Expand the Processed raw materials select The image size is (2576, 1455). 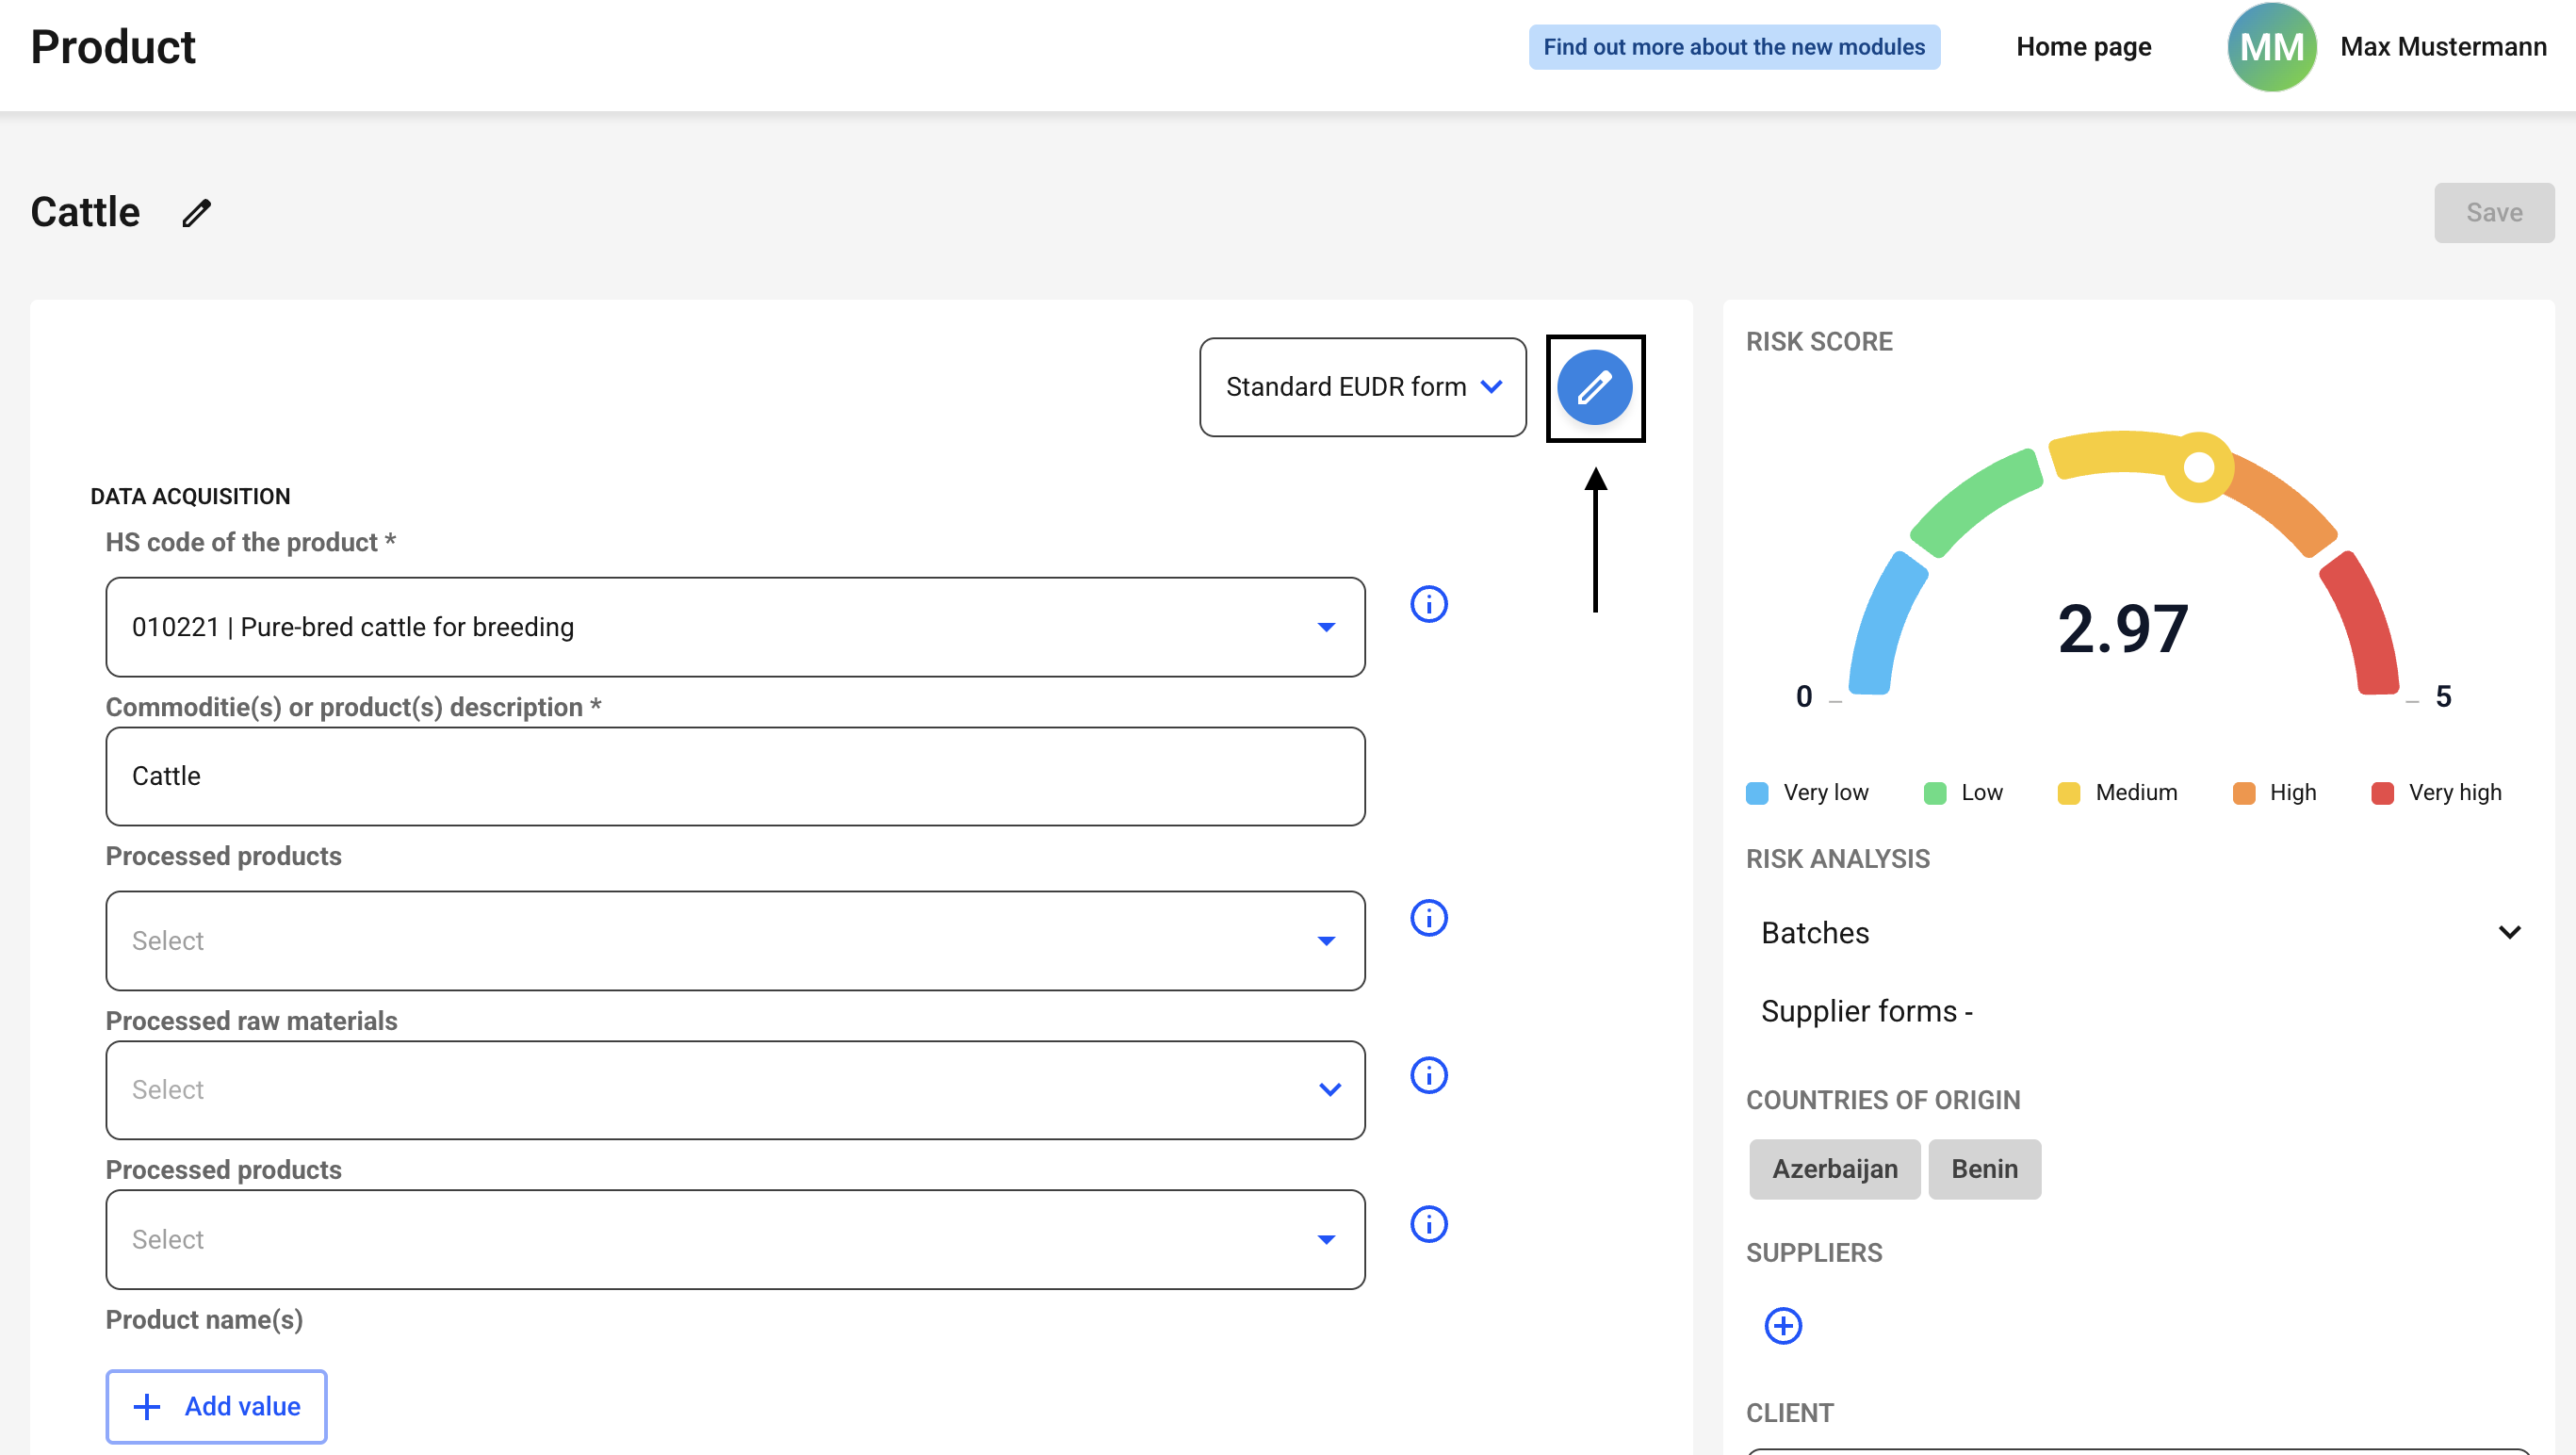[x=735, y=1090]
